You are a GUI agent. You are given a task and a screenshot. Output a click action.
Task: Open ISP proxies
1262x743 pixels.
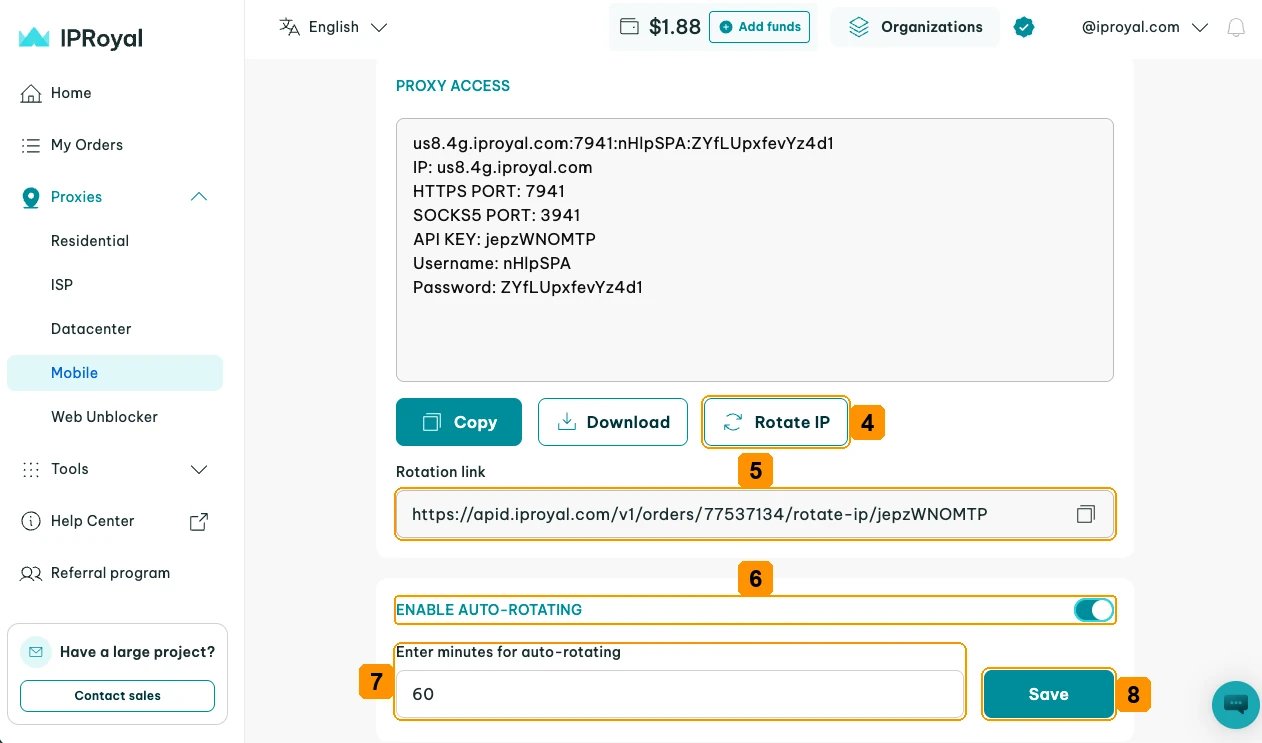tap(62, 285)
